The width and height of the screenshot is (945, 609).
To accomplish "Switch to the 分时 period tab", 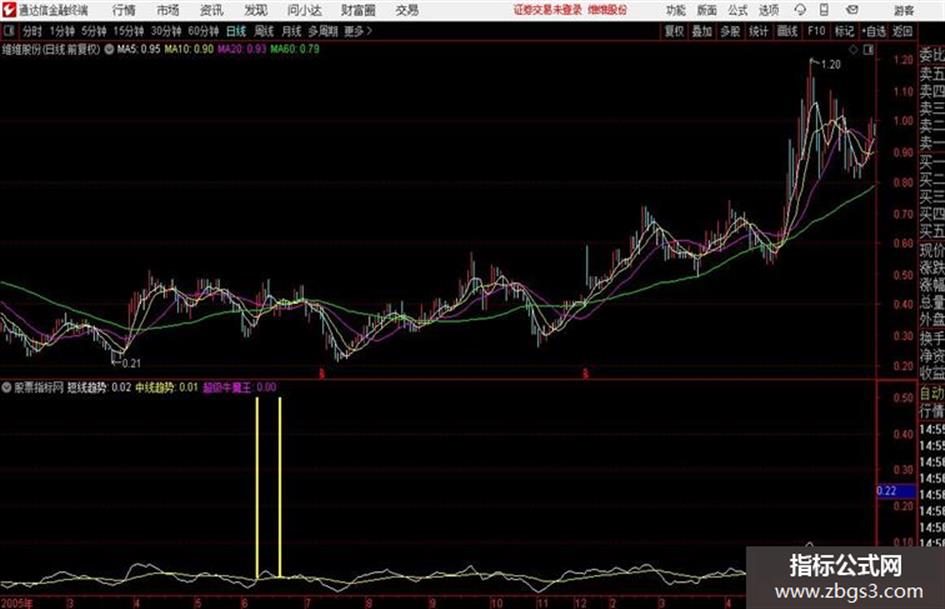I will 32,31.
